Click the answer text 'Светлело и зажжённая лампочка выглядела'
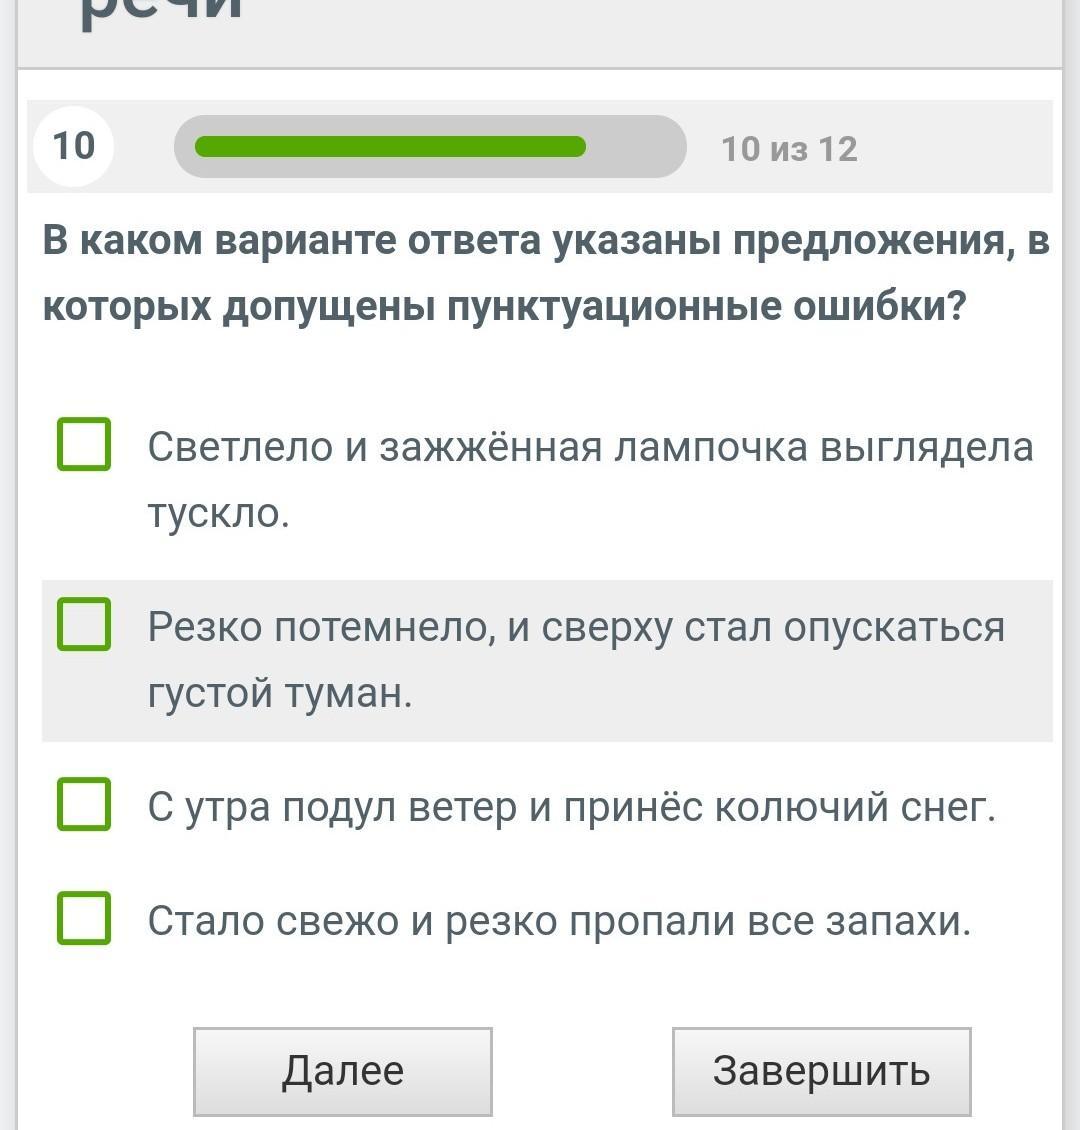Viewport: 1080px width, 1130px height. click(590, 447)
